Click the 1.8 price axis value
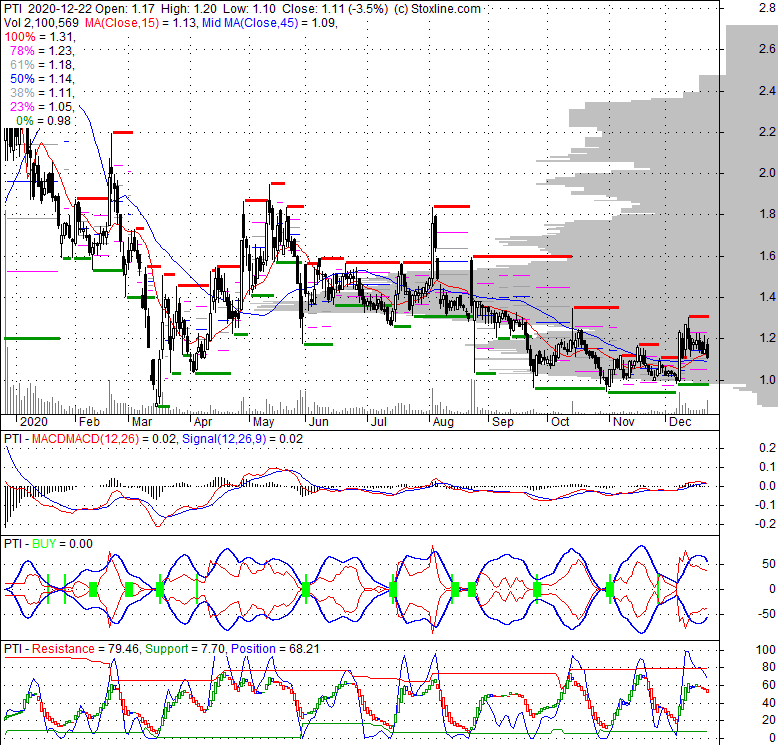Viewport: 780px width, 745px height. [x=767, y=214]
